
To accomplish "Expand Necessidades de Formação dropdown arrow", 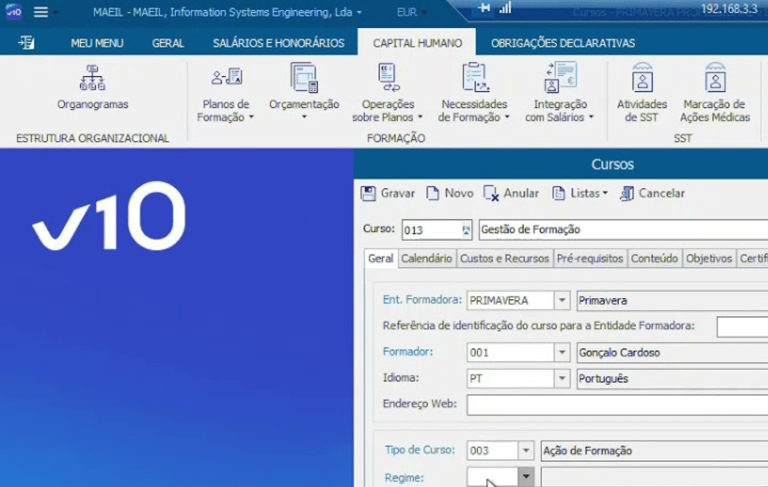I will click(x=507, y=117).
